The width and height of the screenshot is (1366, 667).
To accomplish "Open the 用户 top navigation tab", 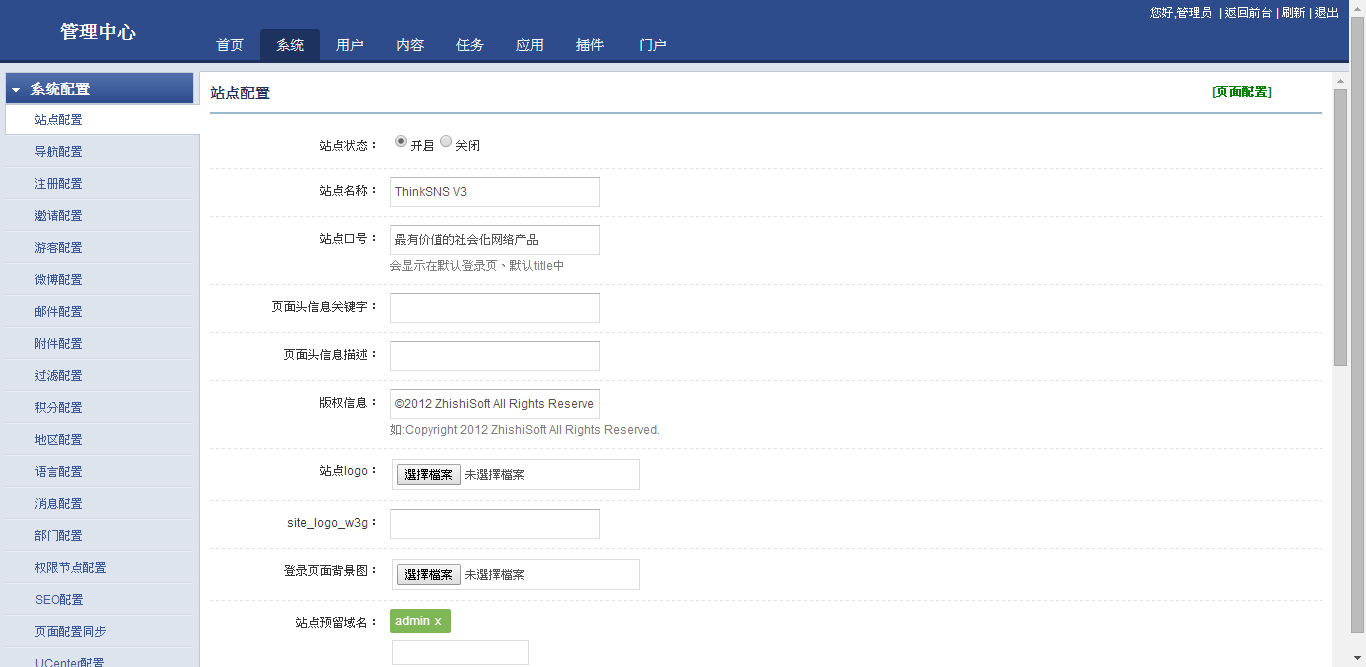I will point(350,45).
